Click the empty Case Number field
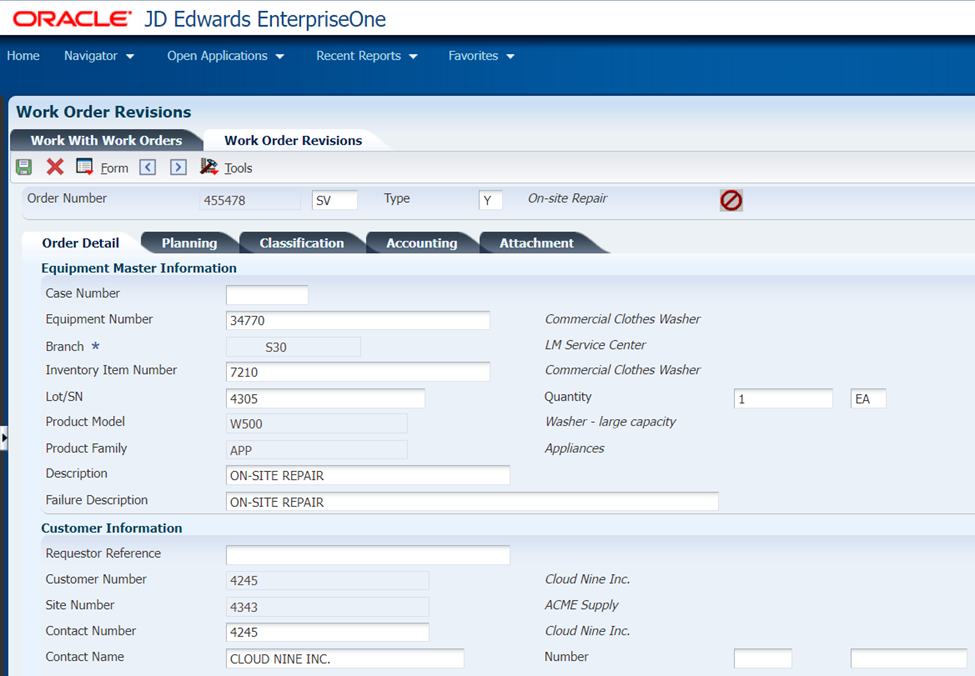 point(267,295)
